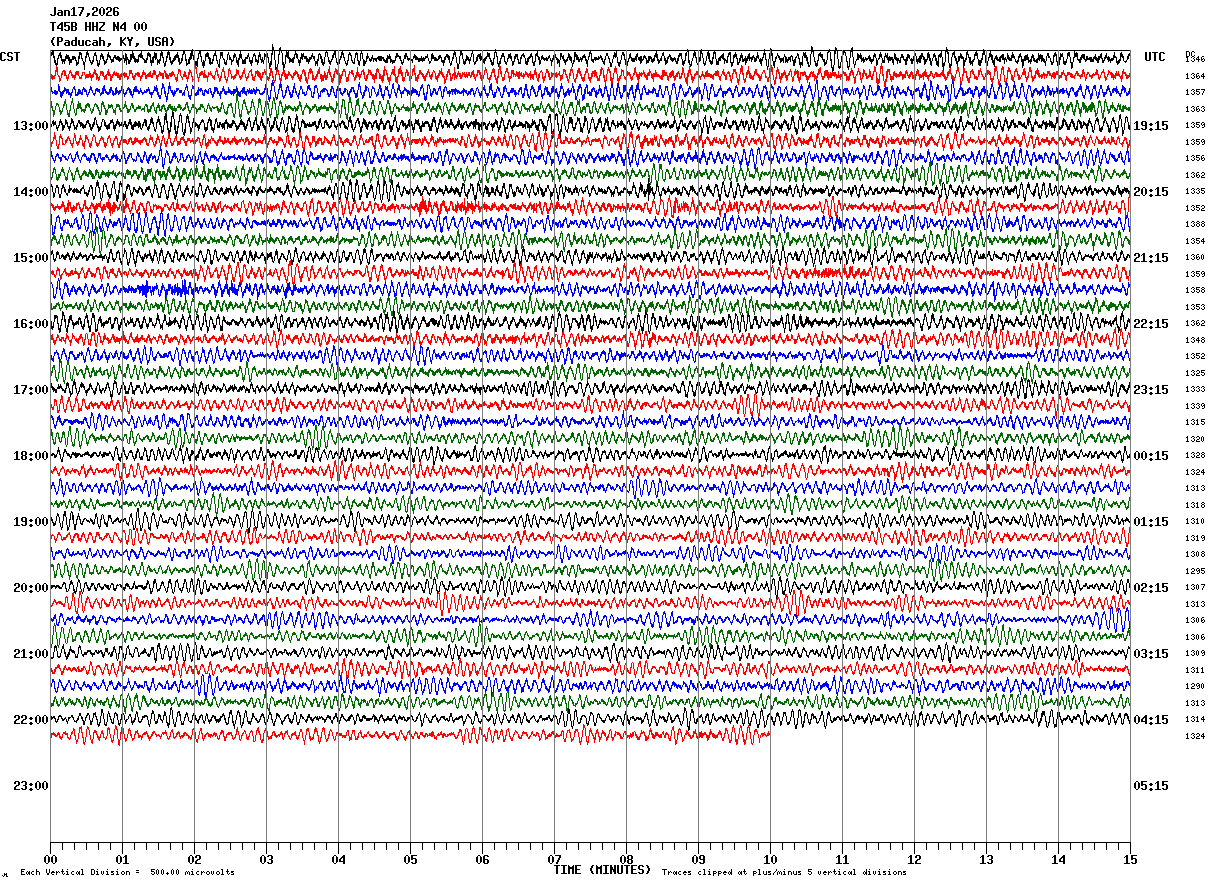Viewport: 1210px width, 886px height.
Task: Select the 23:00 CST time label
Action: (31, 786)
